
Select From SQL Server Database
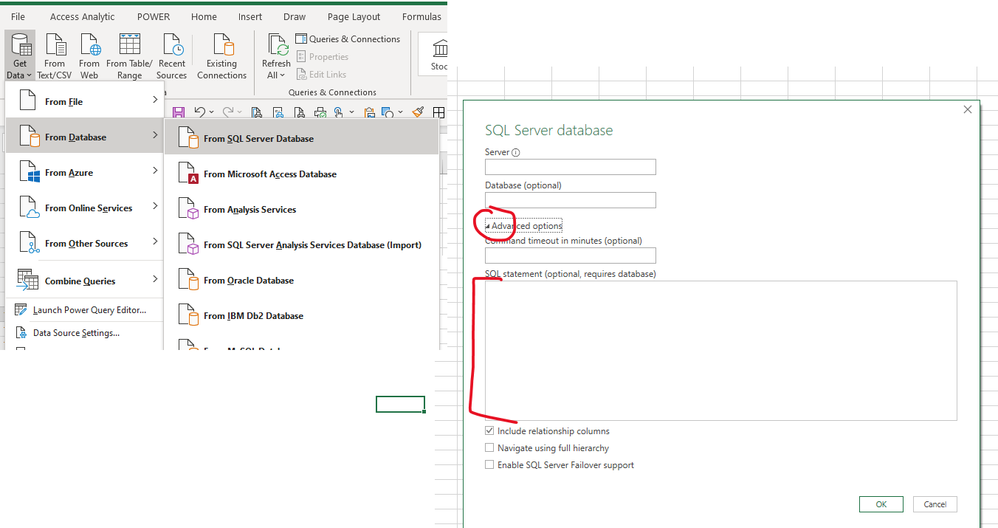tap(302, 137)
